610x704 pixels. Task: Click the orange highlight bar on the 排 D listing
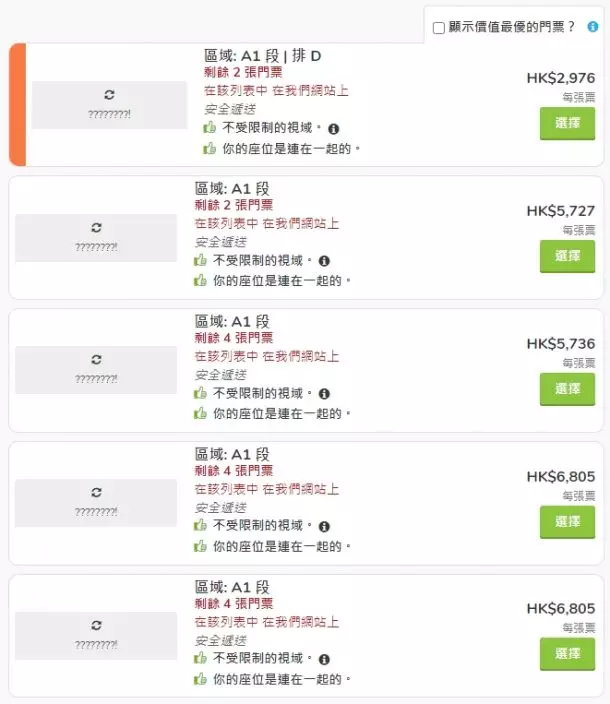pos(17,105)
